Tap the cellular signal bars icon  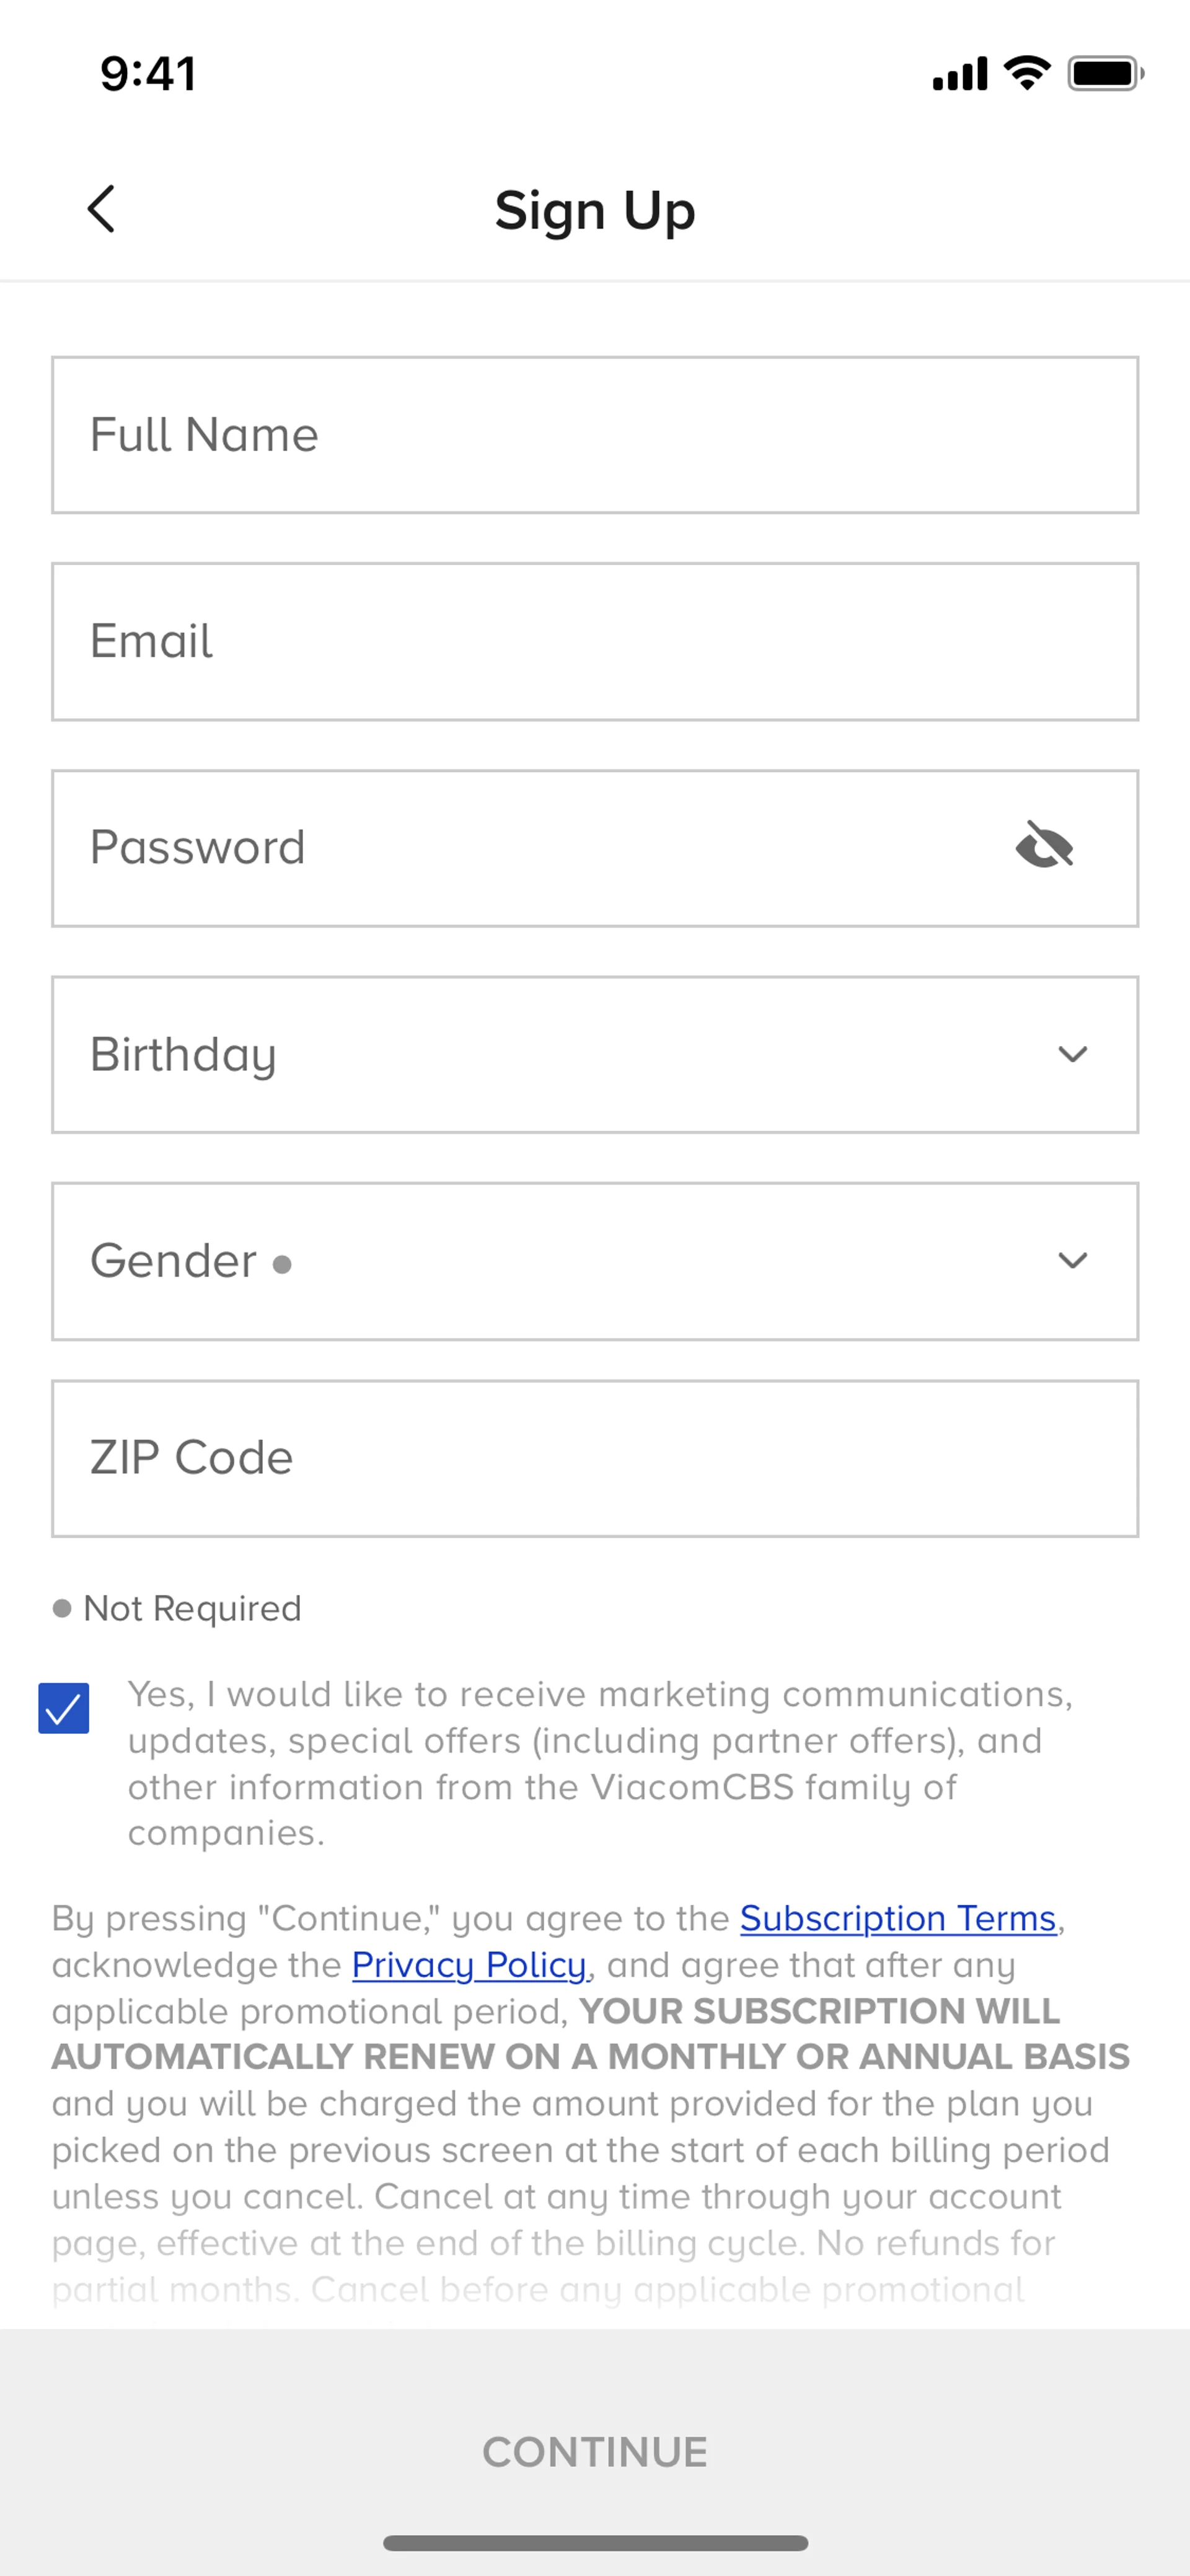[x=959, y=74]
